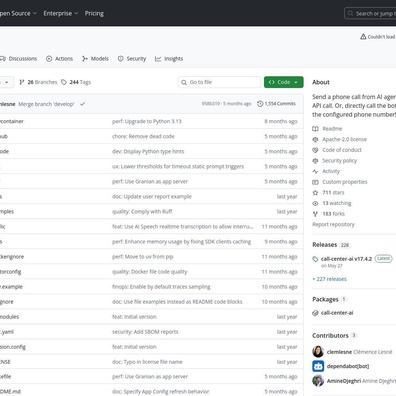Click the Models icon
The height and width of the screenshot is (396, 396).
click(85, 59)
